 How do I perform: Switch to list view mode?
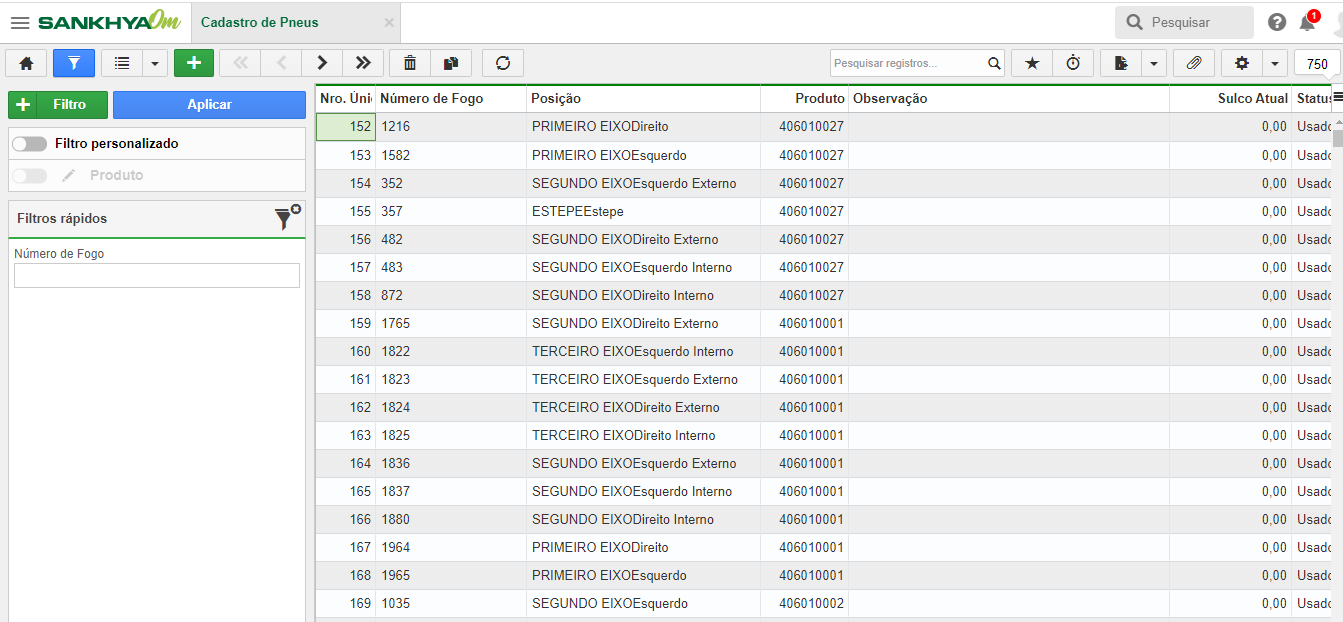click(122, 63)
